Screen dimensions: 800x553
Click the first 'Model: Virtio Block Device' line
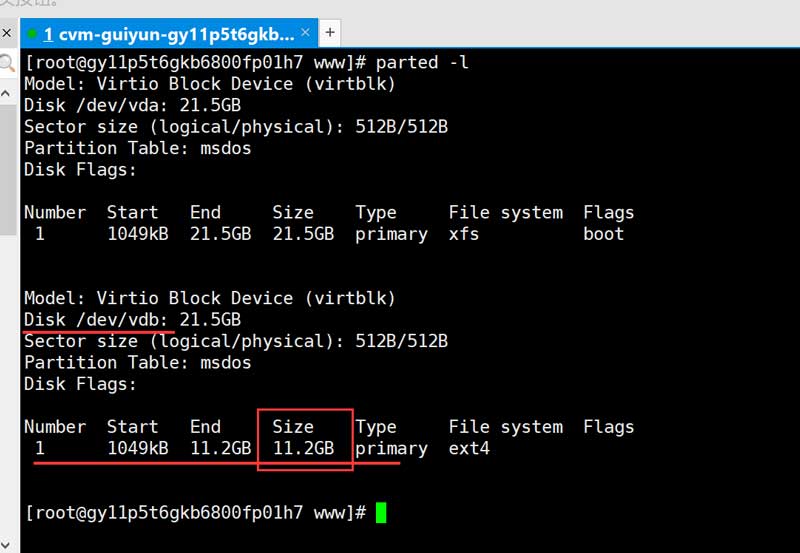pos(210,84)
